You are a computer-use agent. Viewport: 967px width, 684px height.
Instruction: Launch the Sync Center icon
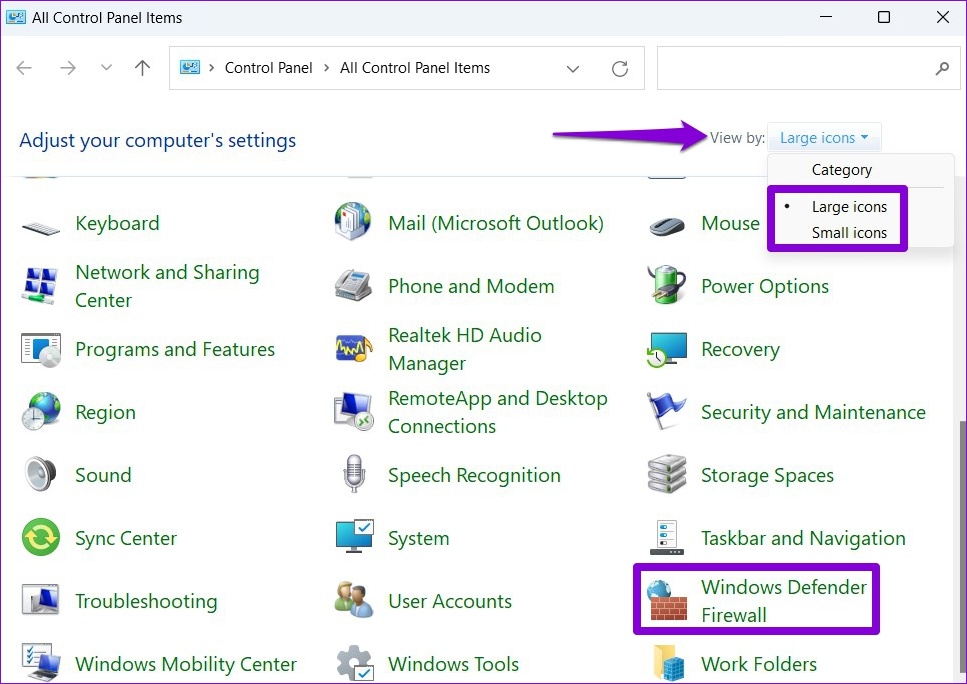pos(41,538)
